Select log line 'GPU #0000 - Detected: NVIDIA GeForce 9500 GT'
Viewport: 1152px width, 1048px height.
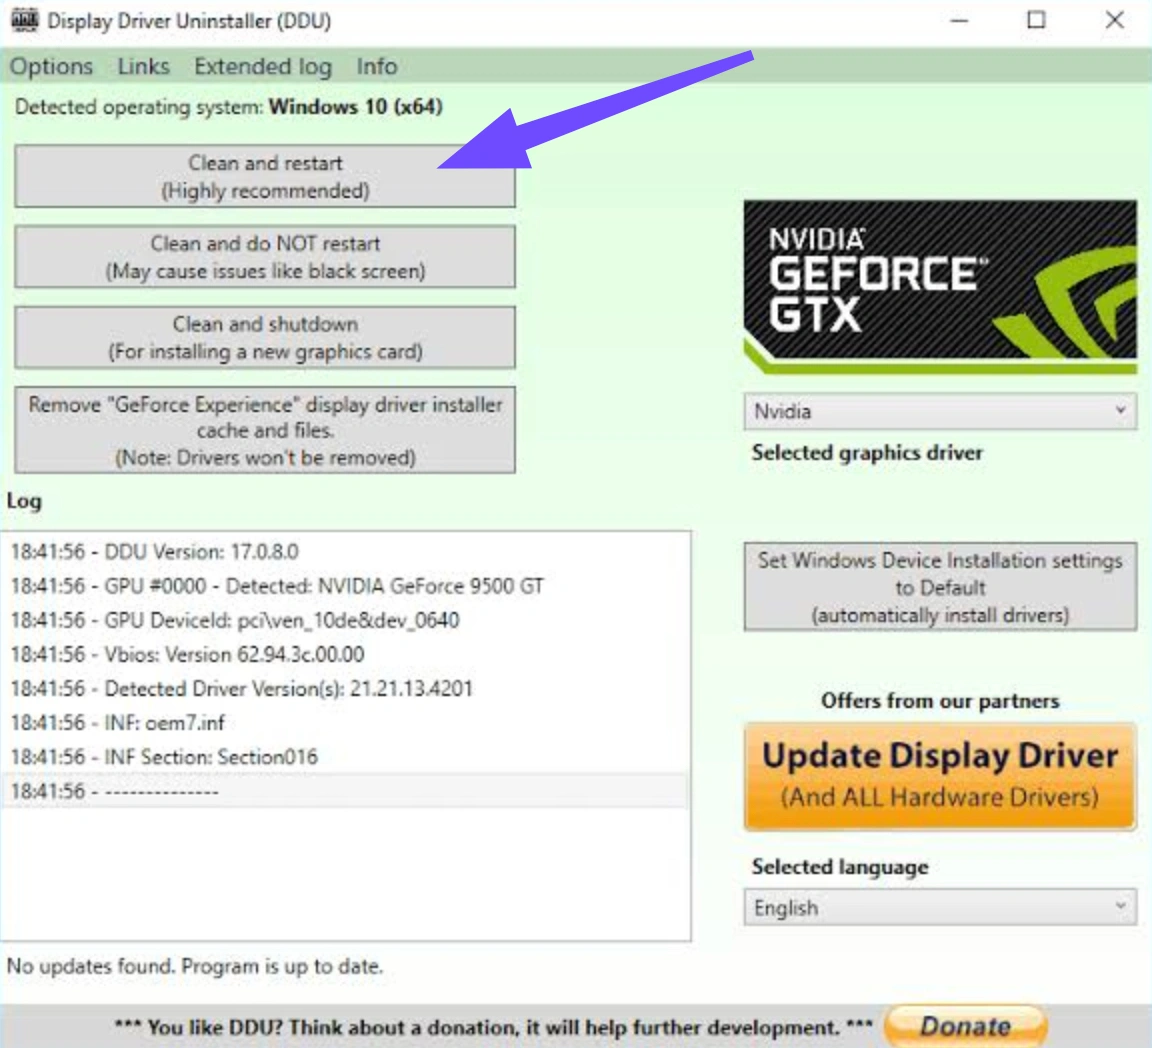pyautogui.click(x=345, y=586)
